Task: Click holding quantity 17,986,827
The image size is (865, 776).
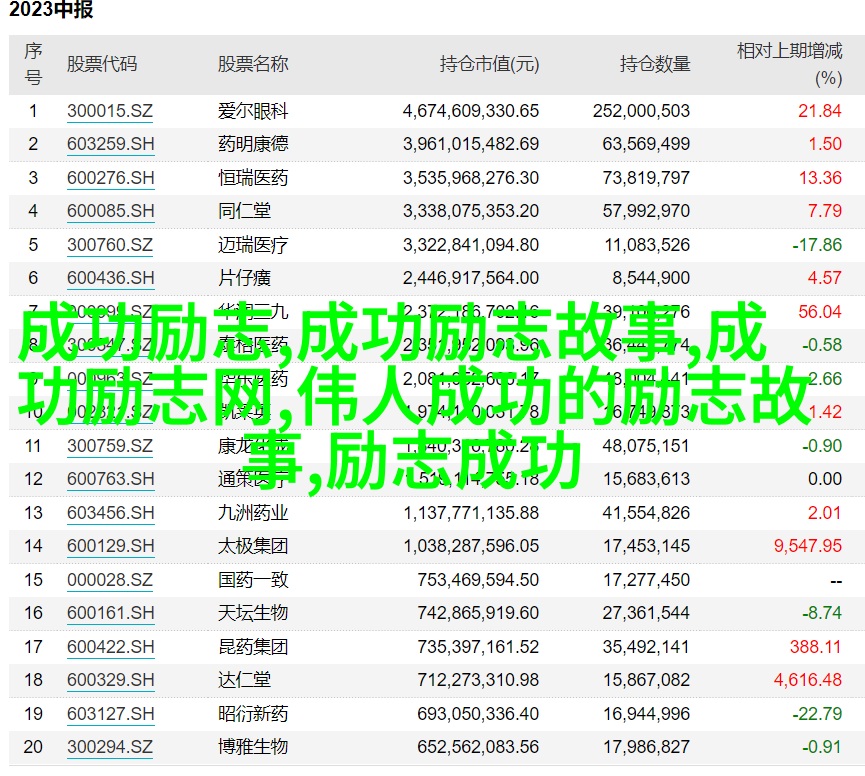Action: (646, 747)
